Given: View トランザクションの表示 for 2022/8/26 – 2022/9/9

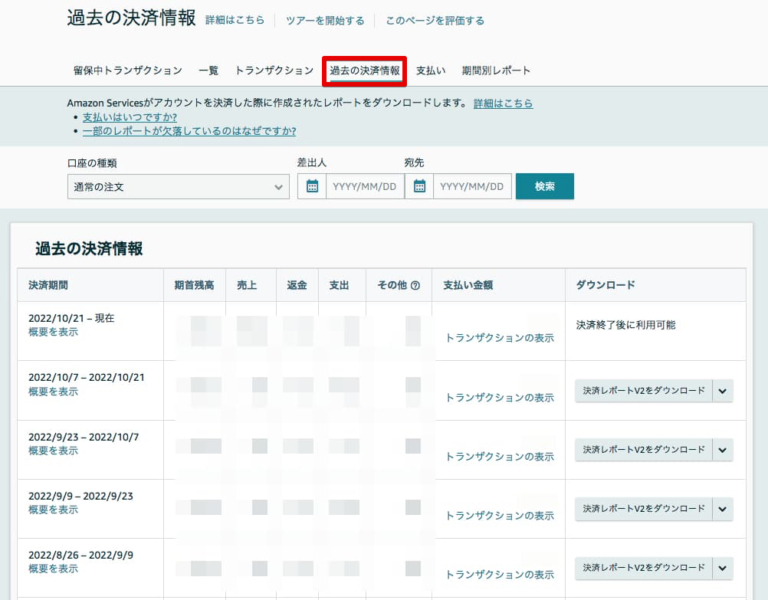Looking at the screenshot, I should (500, 575).
